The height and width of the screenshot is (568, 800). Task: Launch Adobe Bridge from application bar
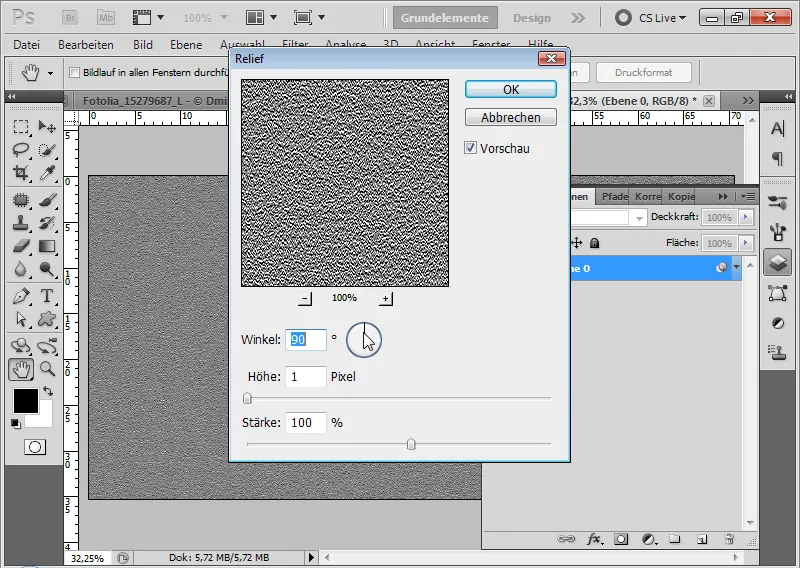click(70, 18)
